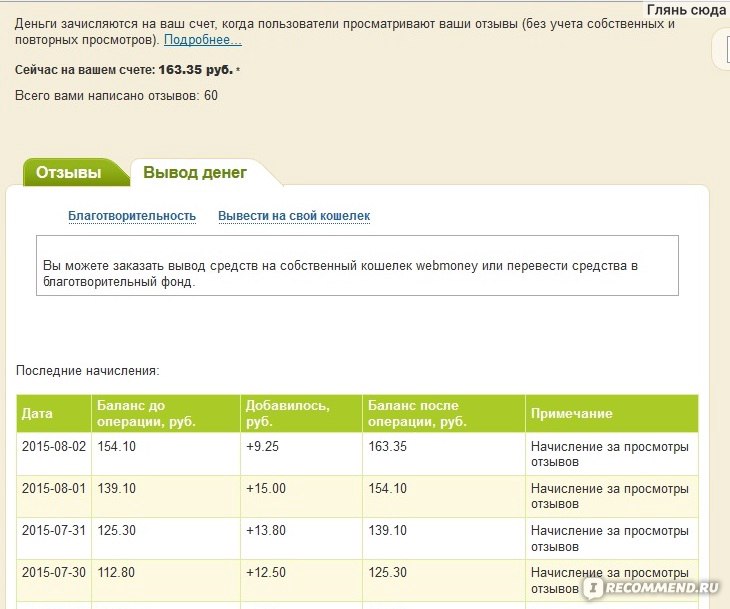Screen dimensions: 730x609
Task: Click the 112.80 balance-before value
Action: pyautogui.click(x=116, y=572)
